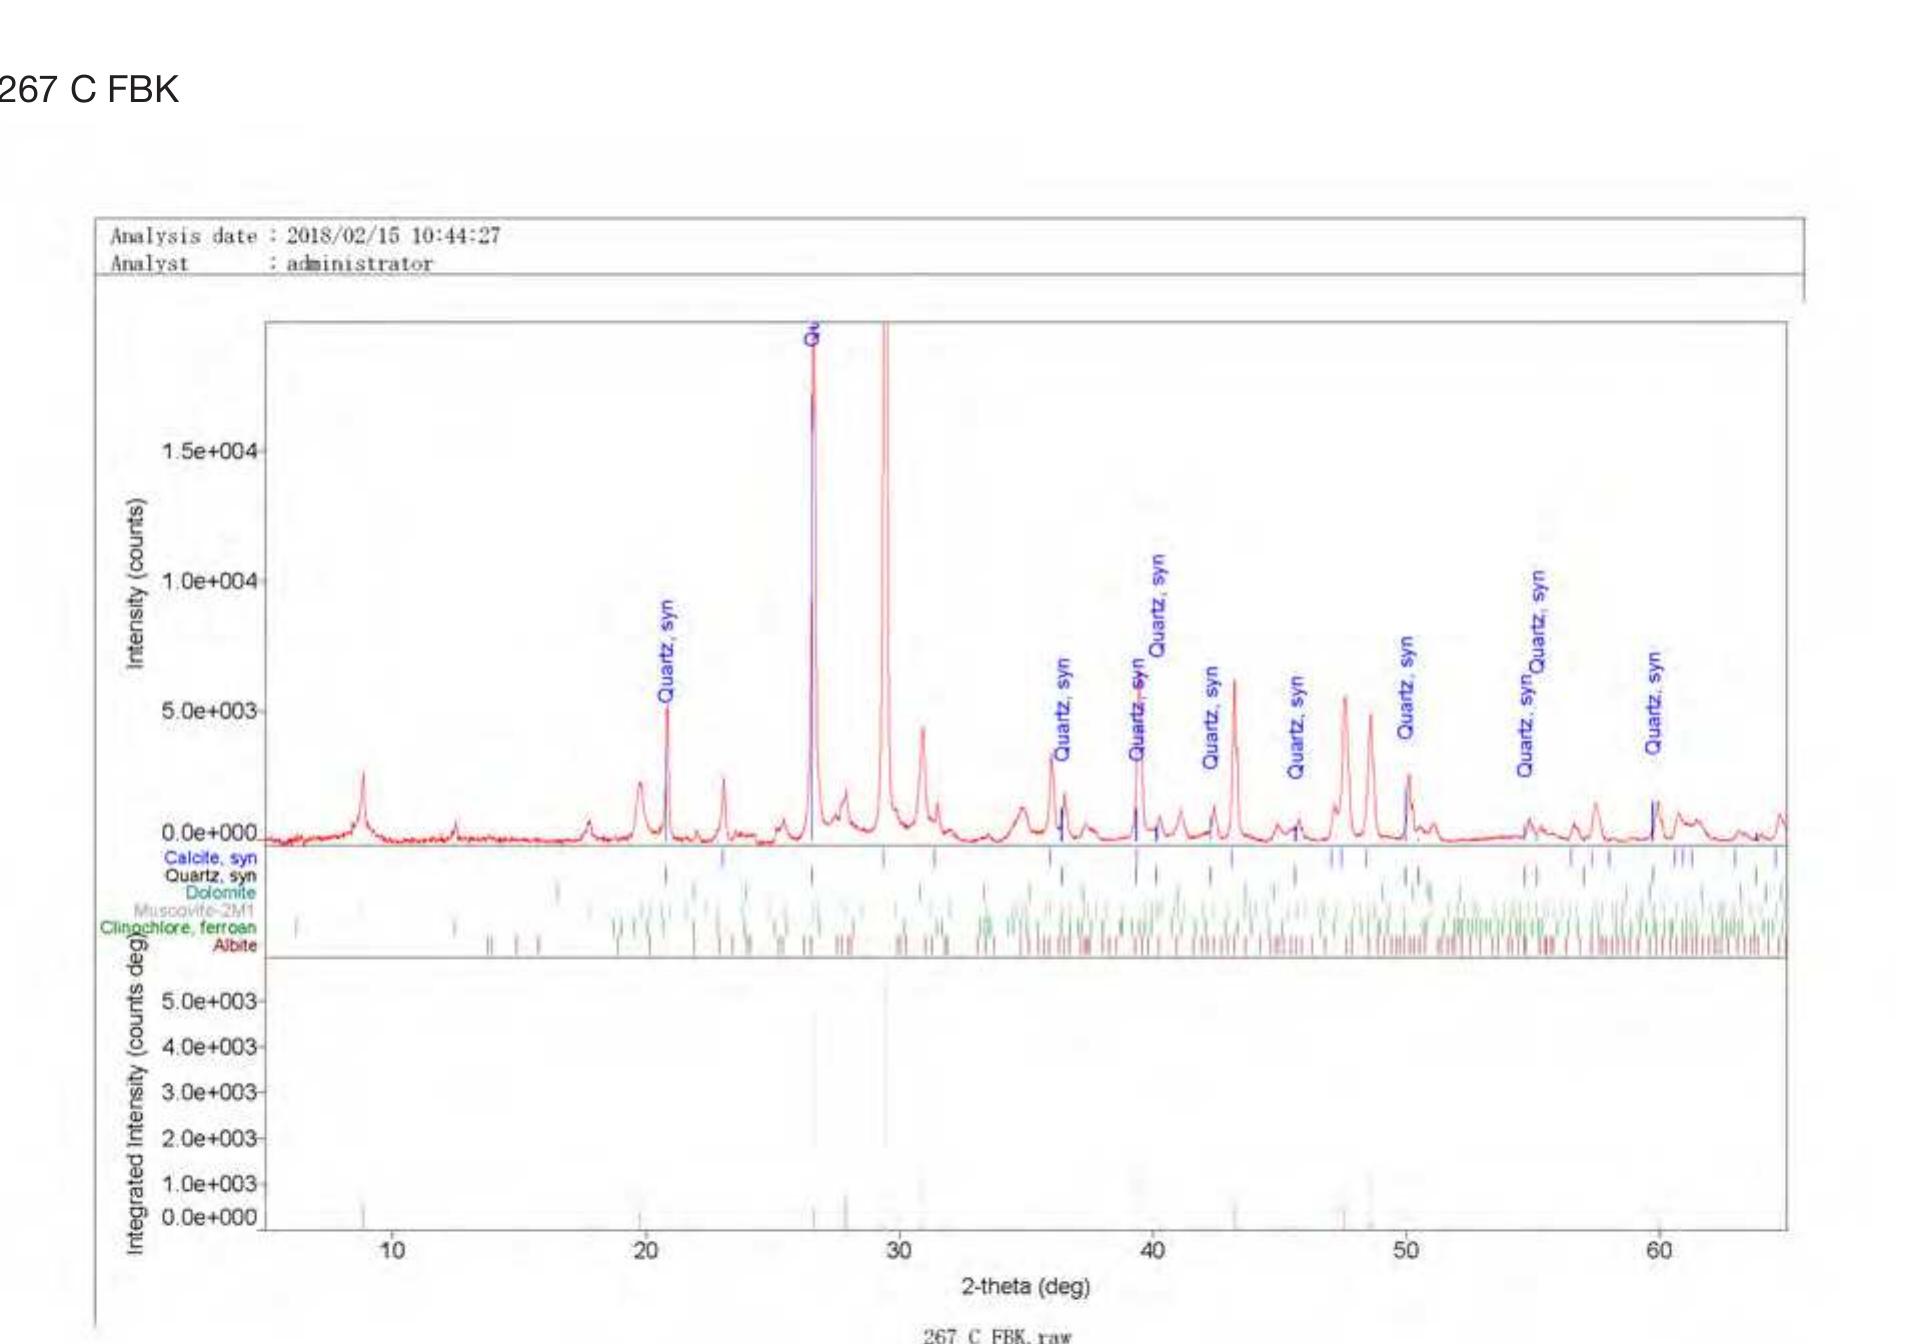Click the x-axis tick label 50
The image size is (1908, 1344).
pos(1405,1250)
